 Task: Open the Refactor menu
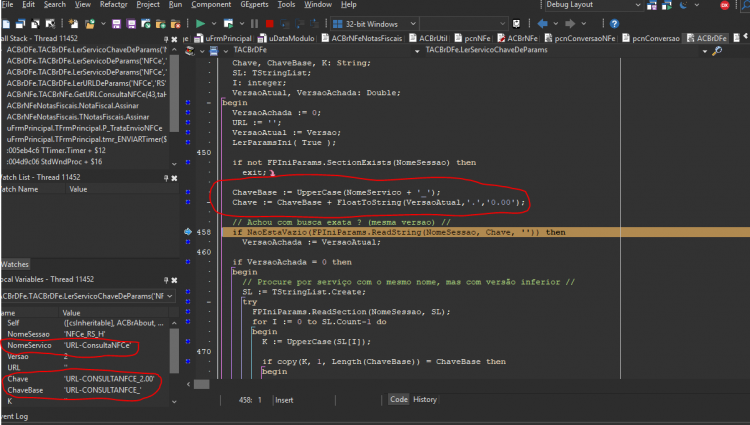pos(113,4)
